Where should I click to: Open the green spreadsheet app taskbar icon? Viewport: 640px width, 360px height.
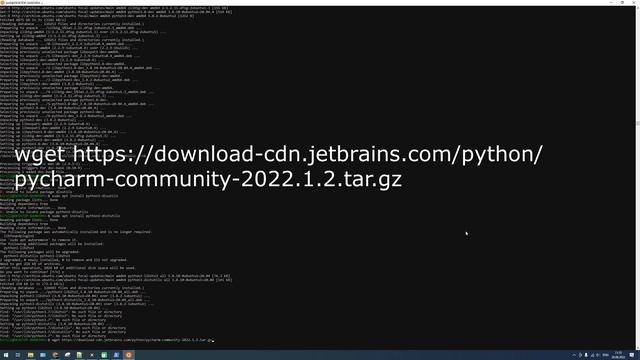click(x=104, y=355)
